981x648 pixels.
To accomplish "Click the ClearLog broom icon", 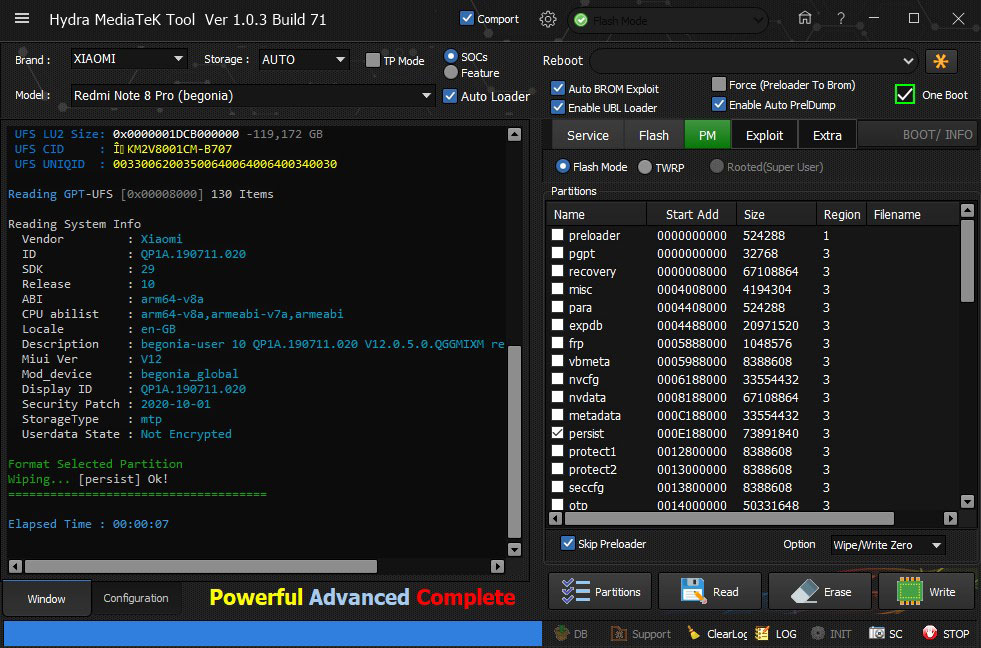I will [694, 633].
